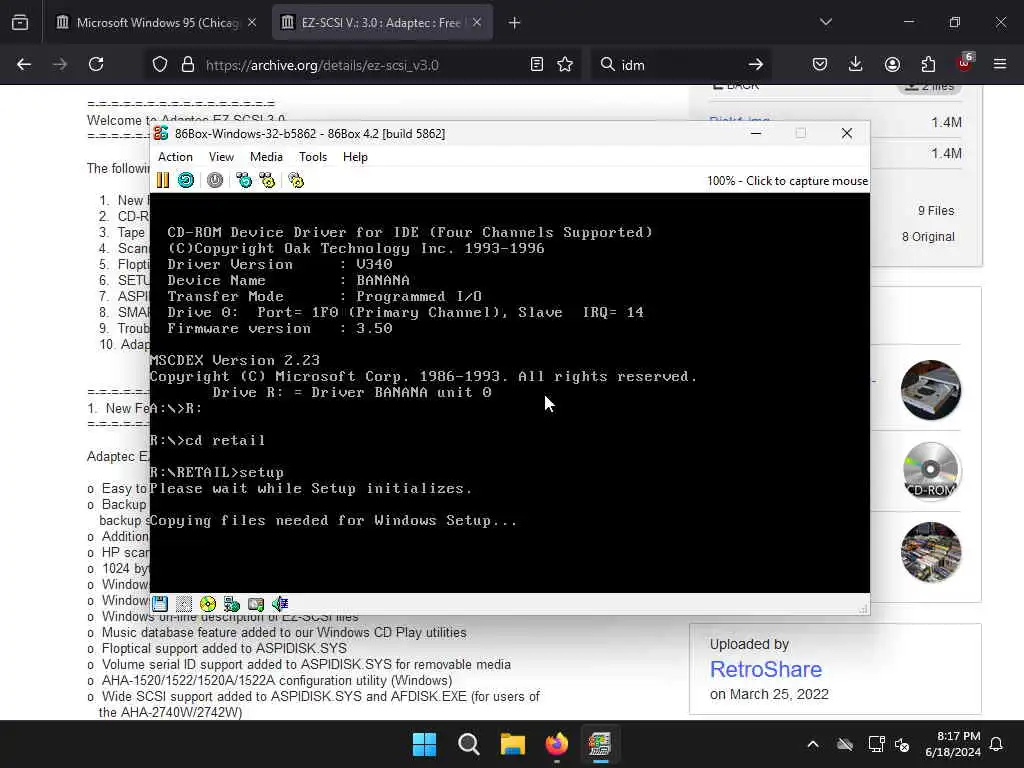Open a new Firefox tab
Viewport: 1024px width, 768px height.
coord(515,23)
